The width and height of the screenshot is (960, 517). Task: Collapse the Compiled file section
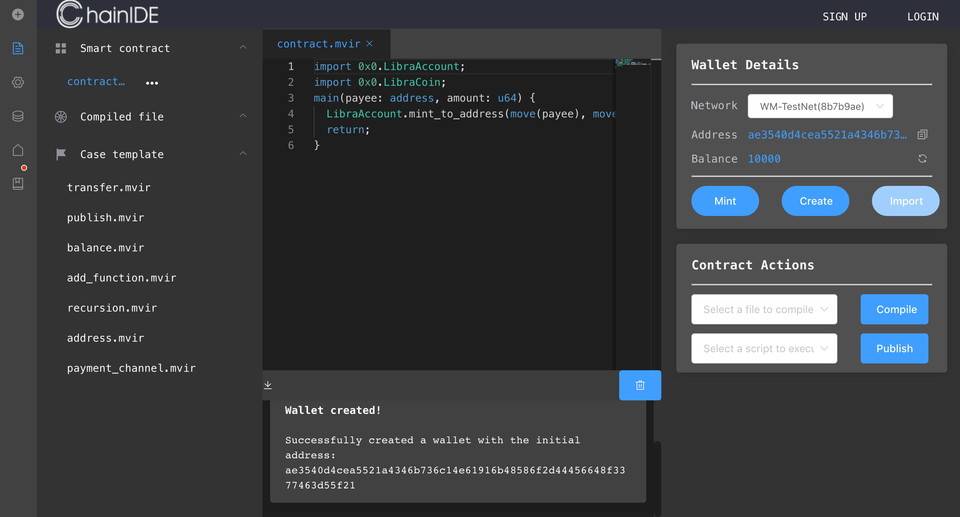click(243, 116)
